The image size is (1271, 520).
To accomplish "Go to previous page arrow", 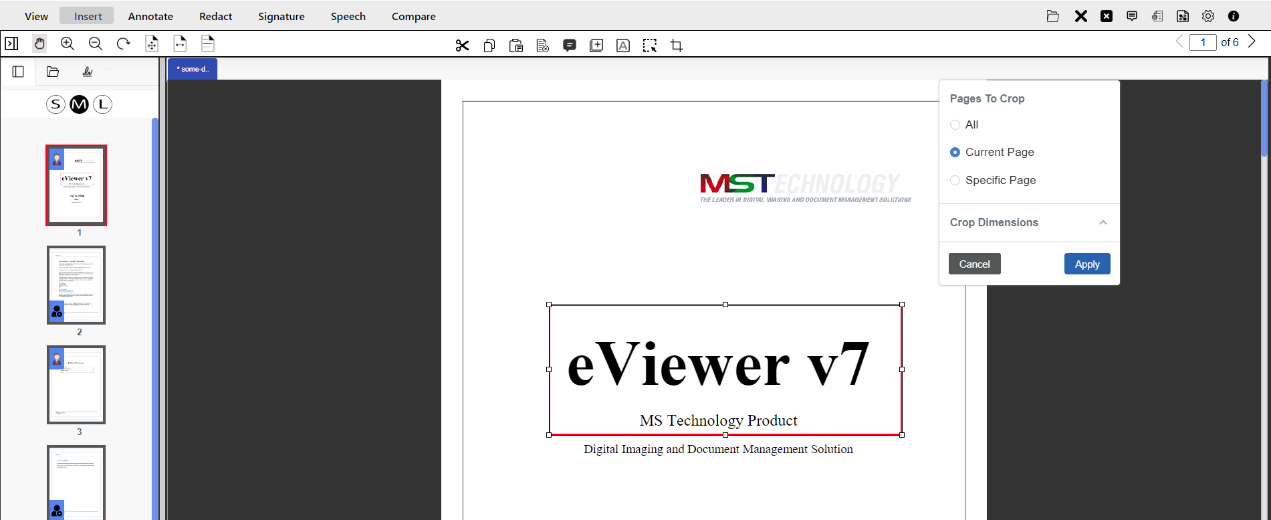I will (x=1179, y=42).
